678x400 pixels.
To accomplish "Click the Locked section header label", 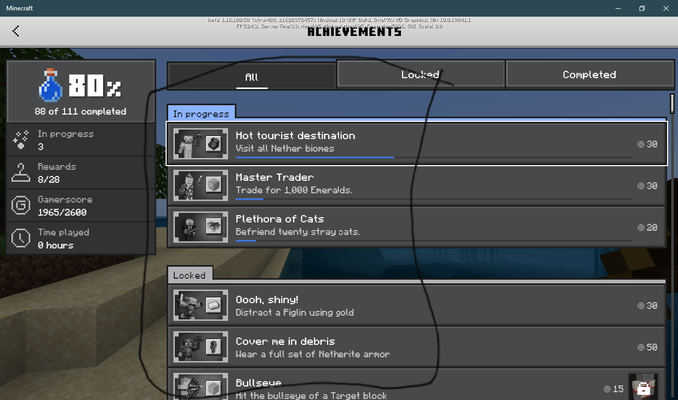I will [x=189, y=275].
